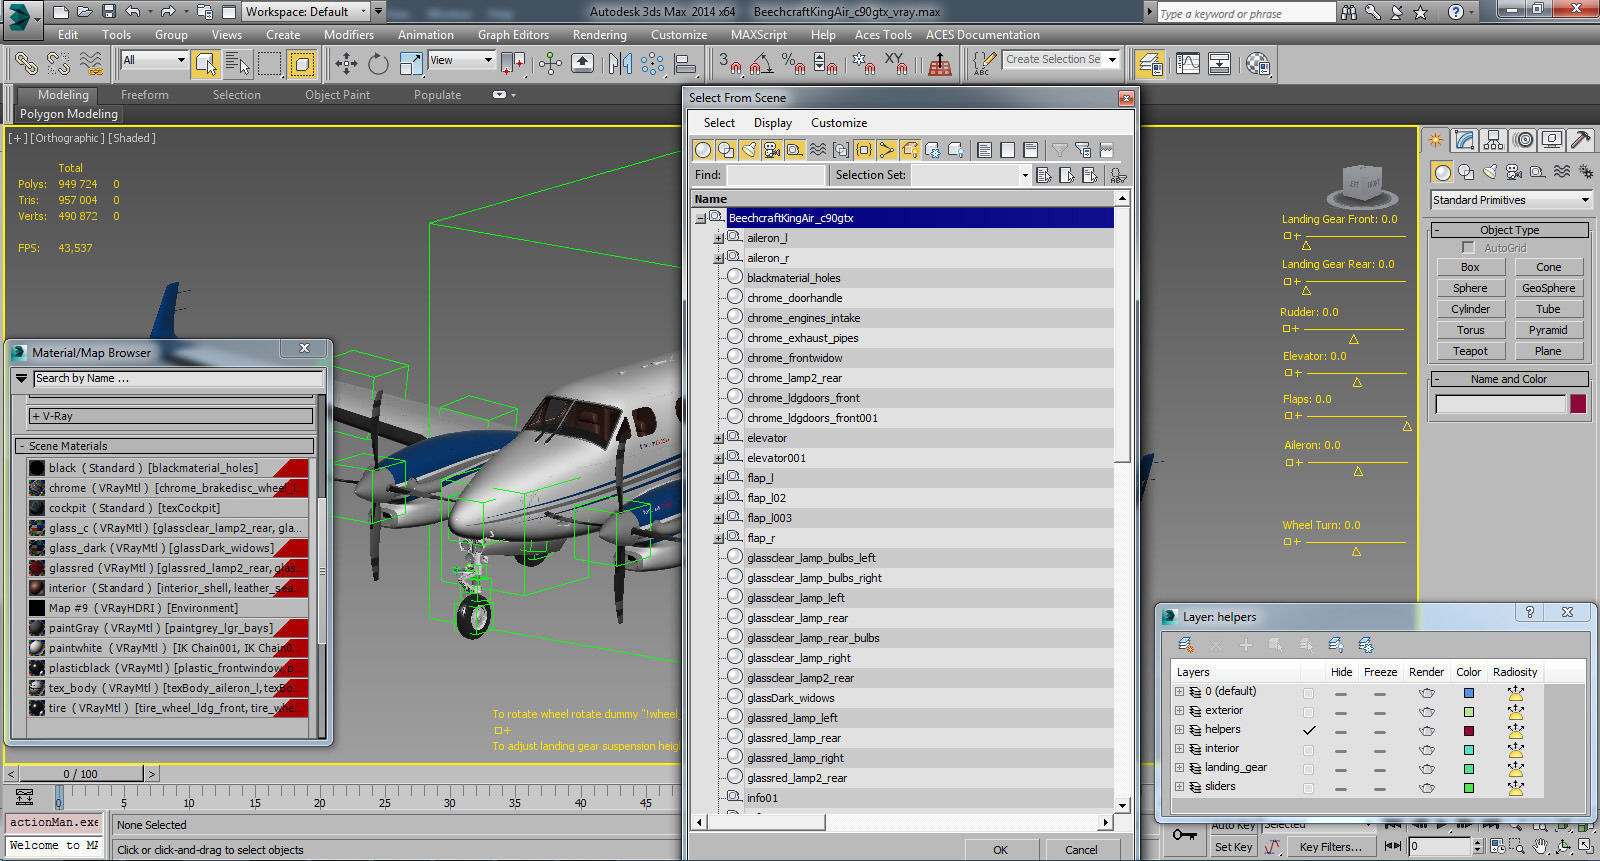Open the Display menu in Select From Scene
1600x861 pixels.
pyautogui.click(x=773, y=123)
